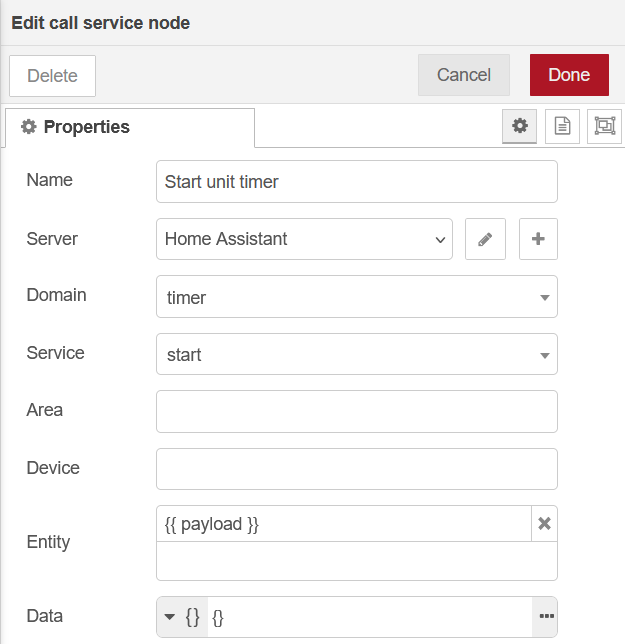625x644 pixels.
Task: Cancel the node edit
Action: pyautogui.click(x=464, y=75)
